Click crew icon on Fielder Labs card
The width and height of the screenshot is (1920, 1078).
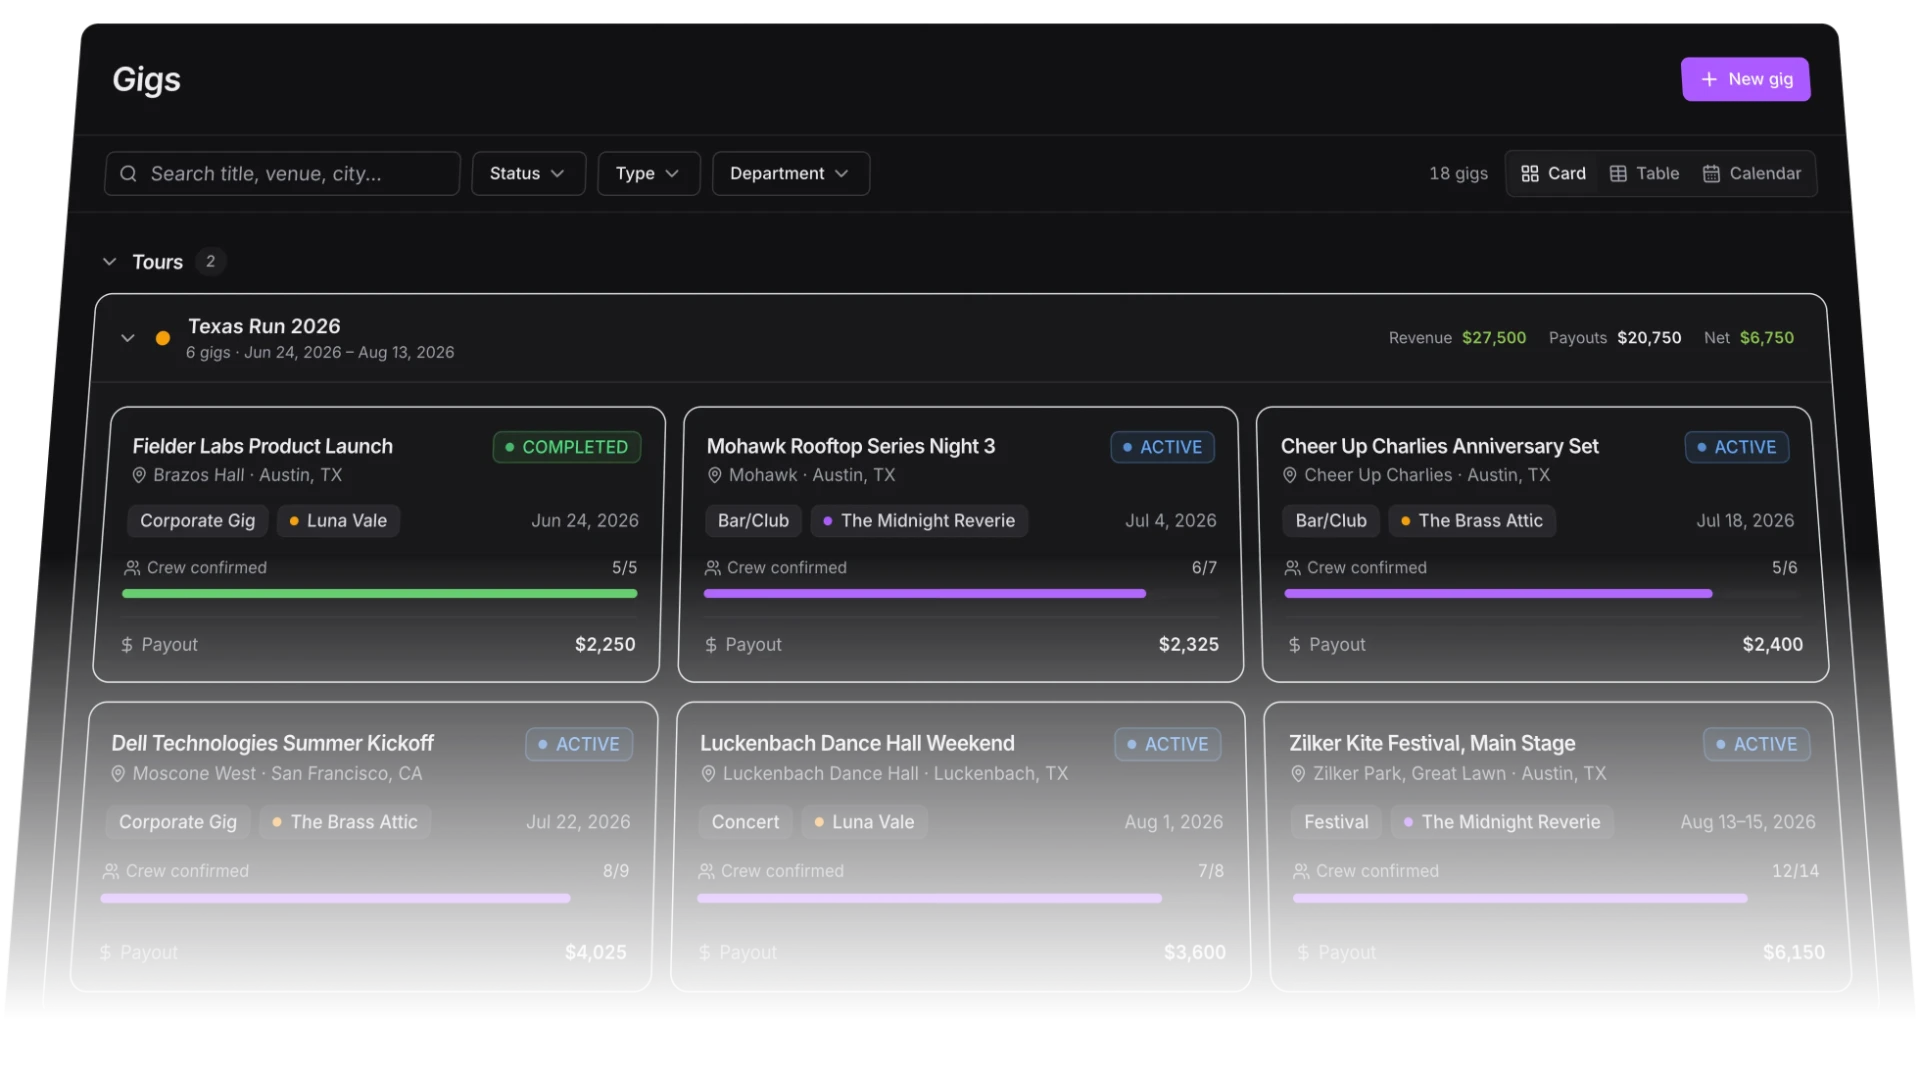(132, 568)
